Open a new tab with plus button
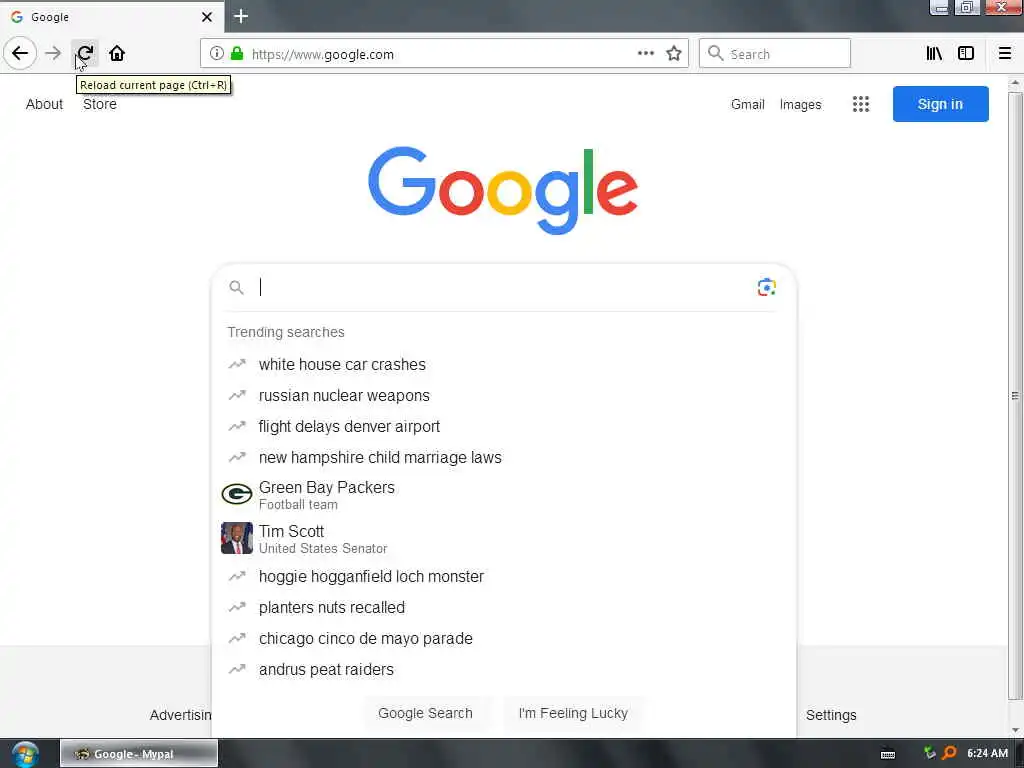The image size is (1024, 768). 241,16
